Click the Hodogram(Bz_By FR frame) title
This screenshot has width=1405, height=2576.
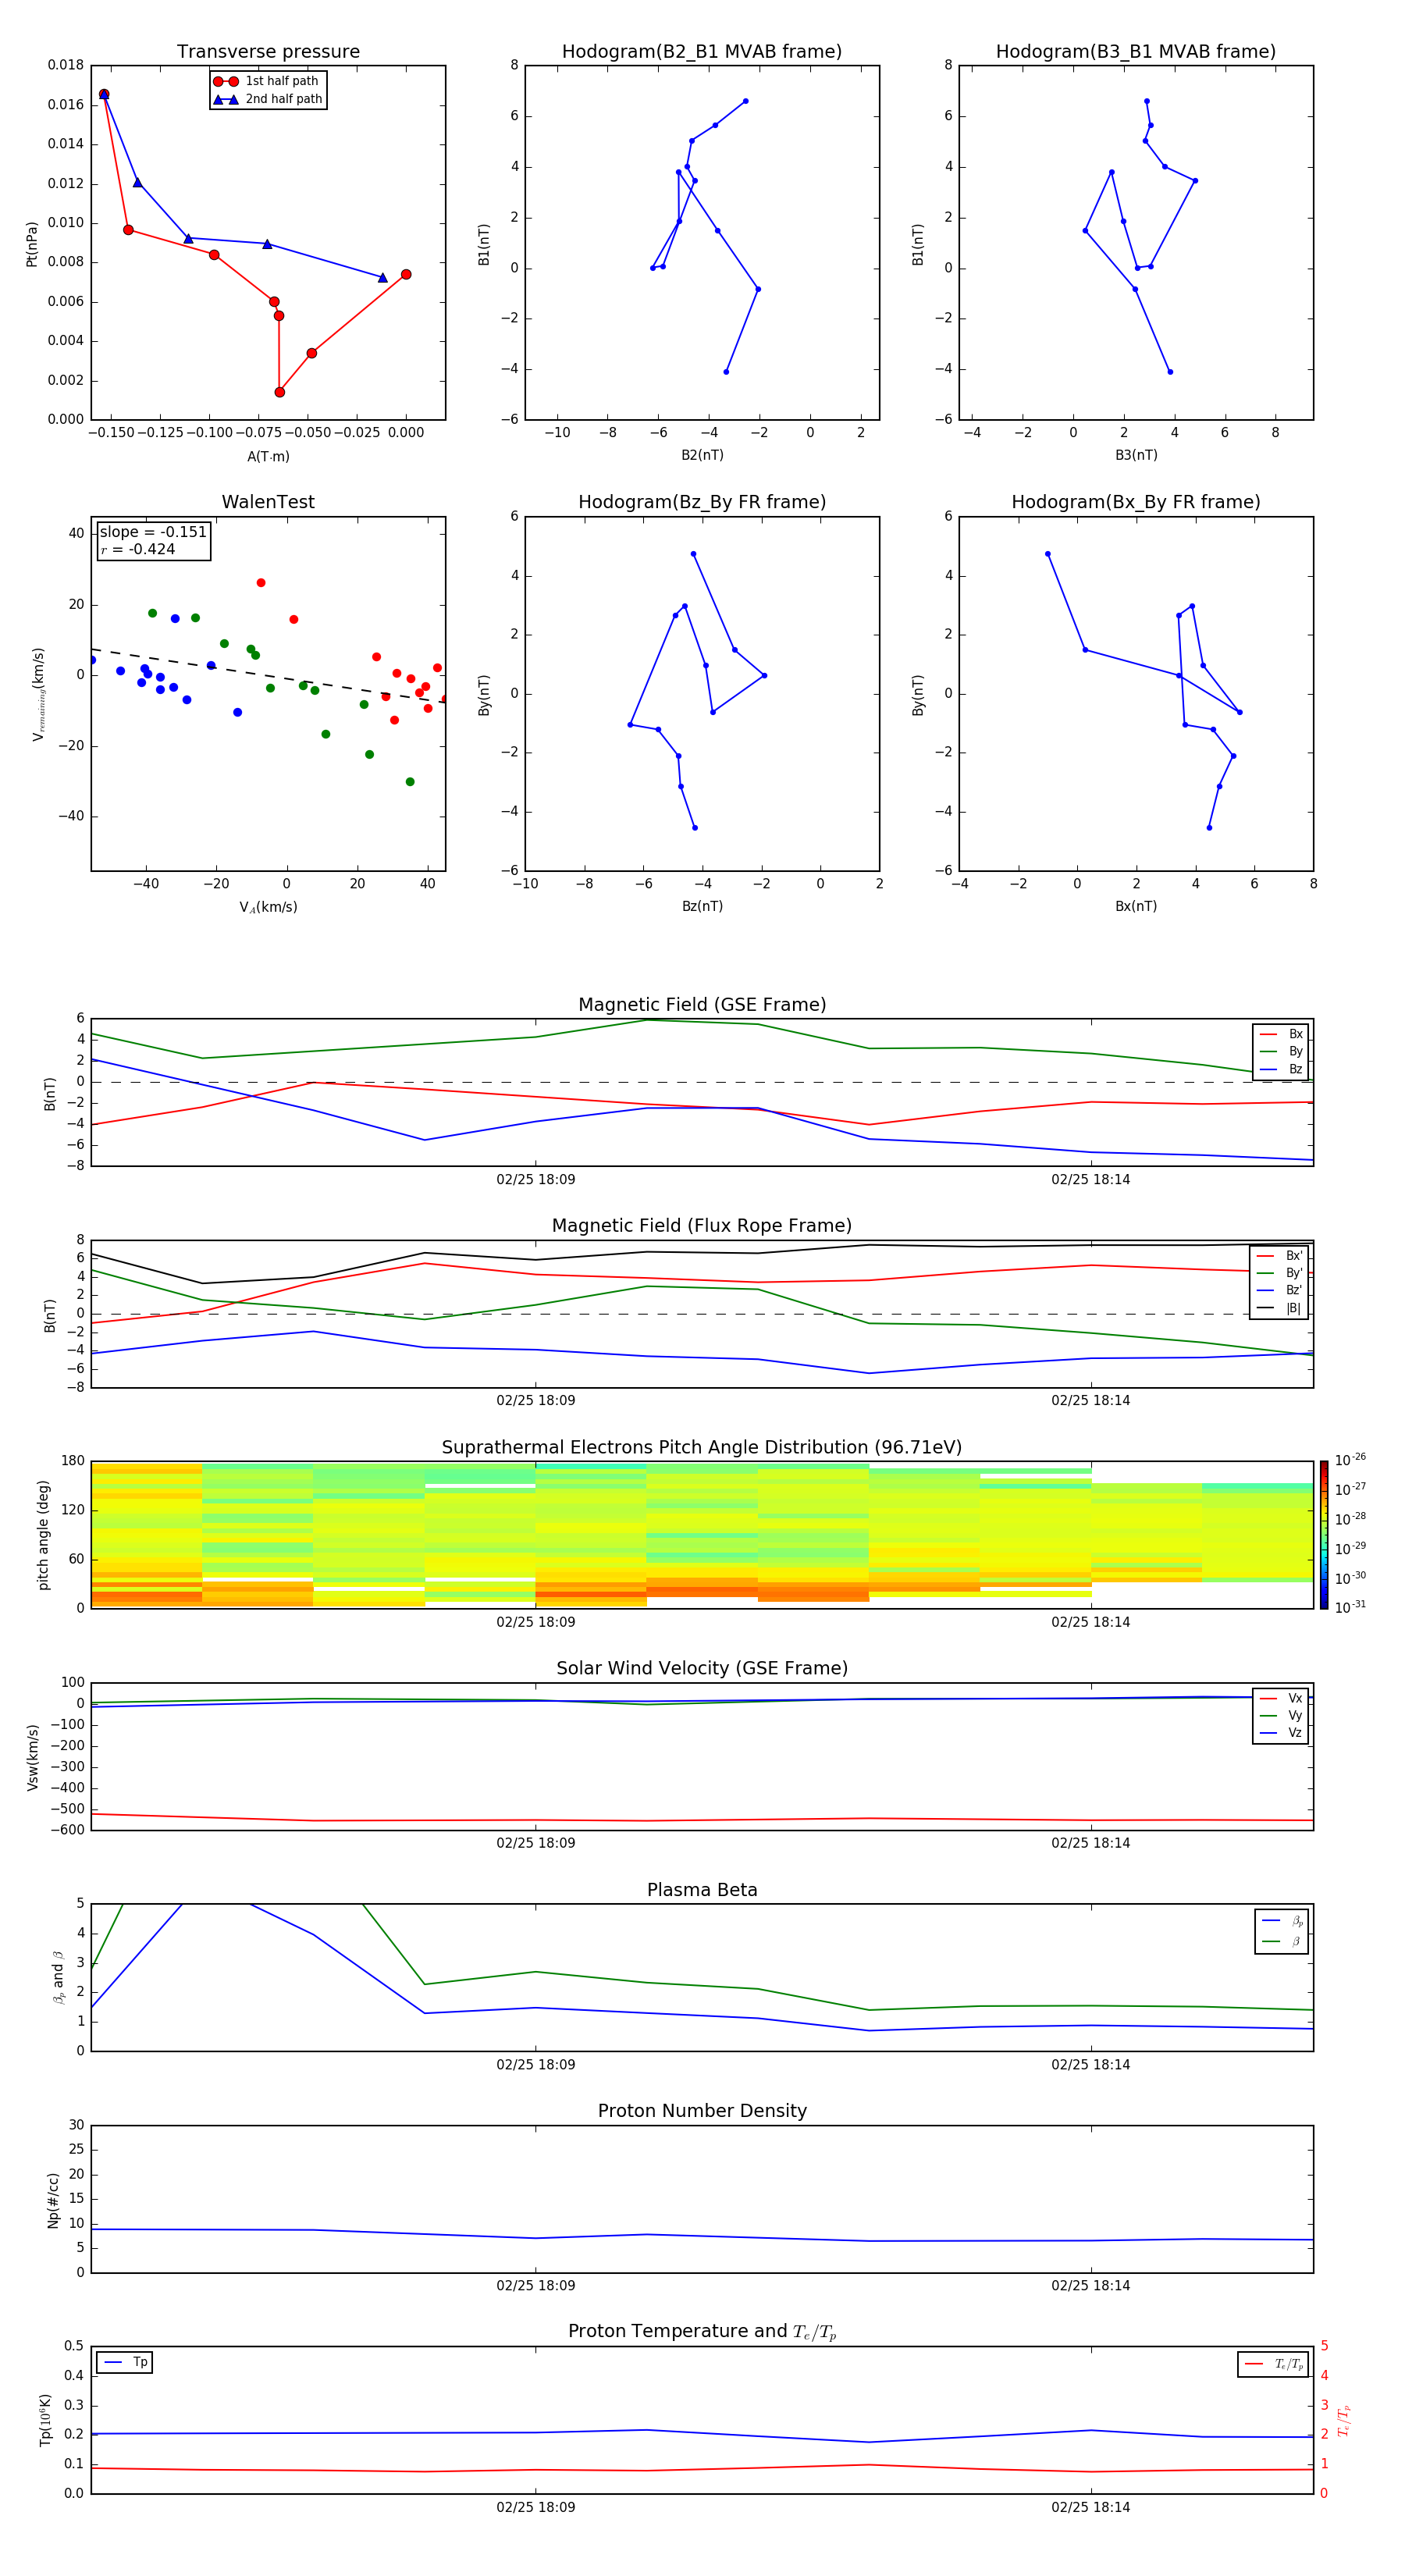coord(702,502)
